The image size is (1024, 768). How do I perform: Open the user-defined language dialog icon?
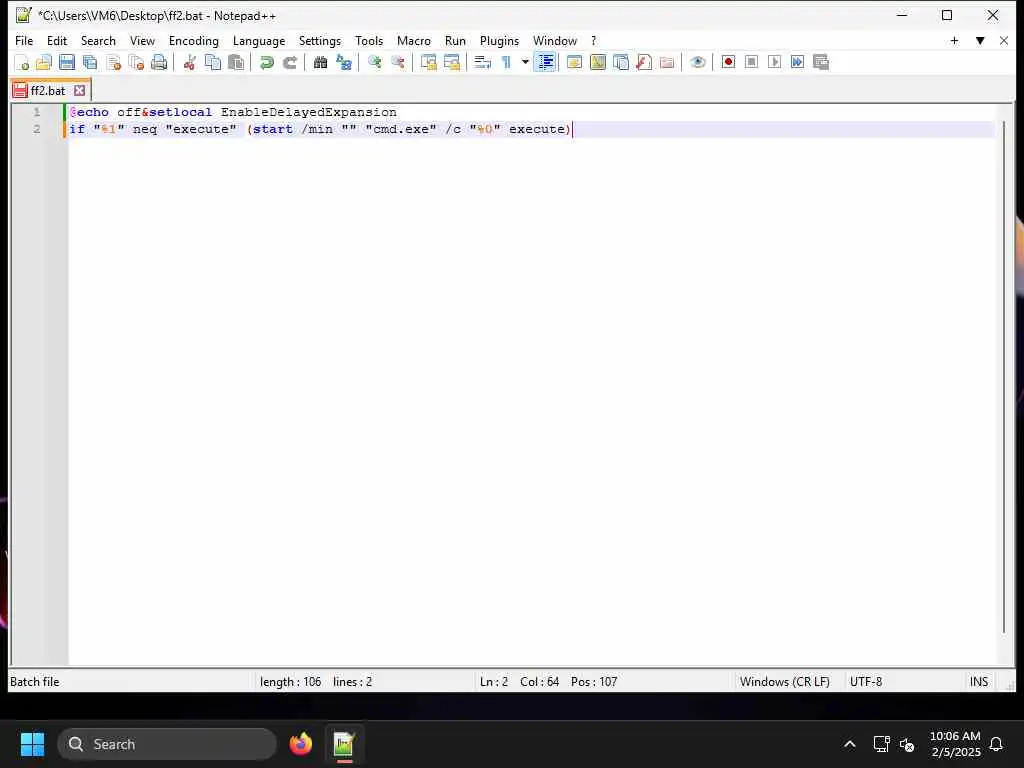click(575, 63)
